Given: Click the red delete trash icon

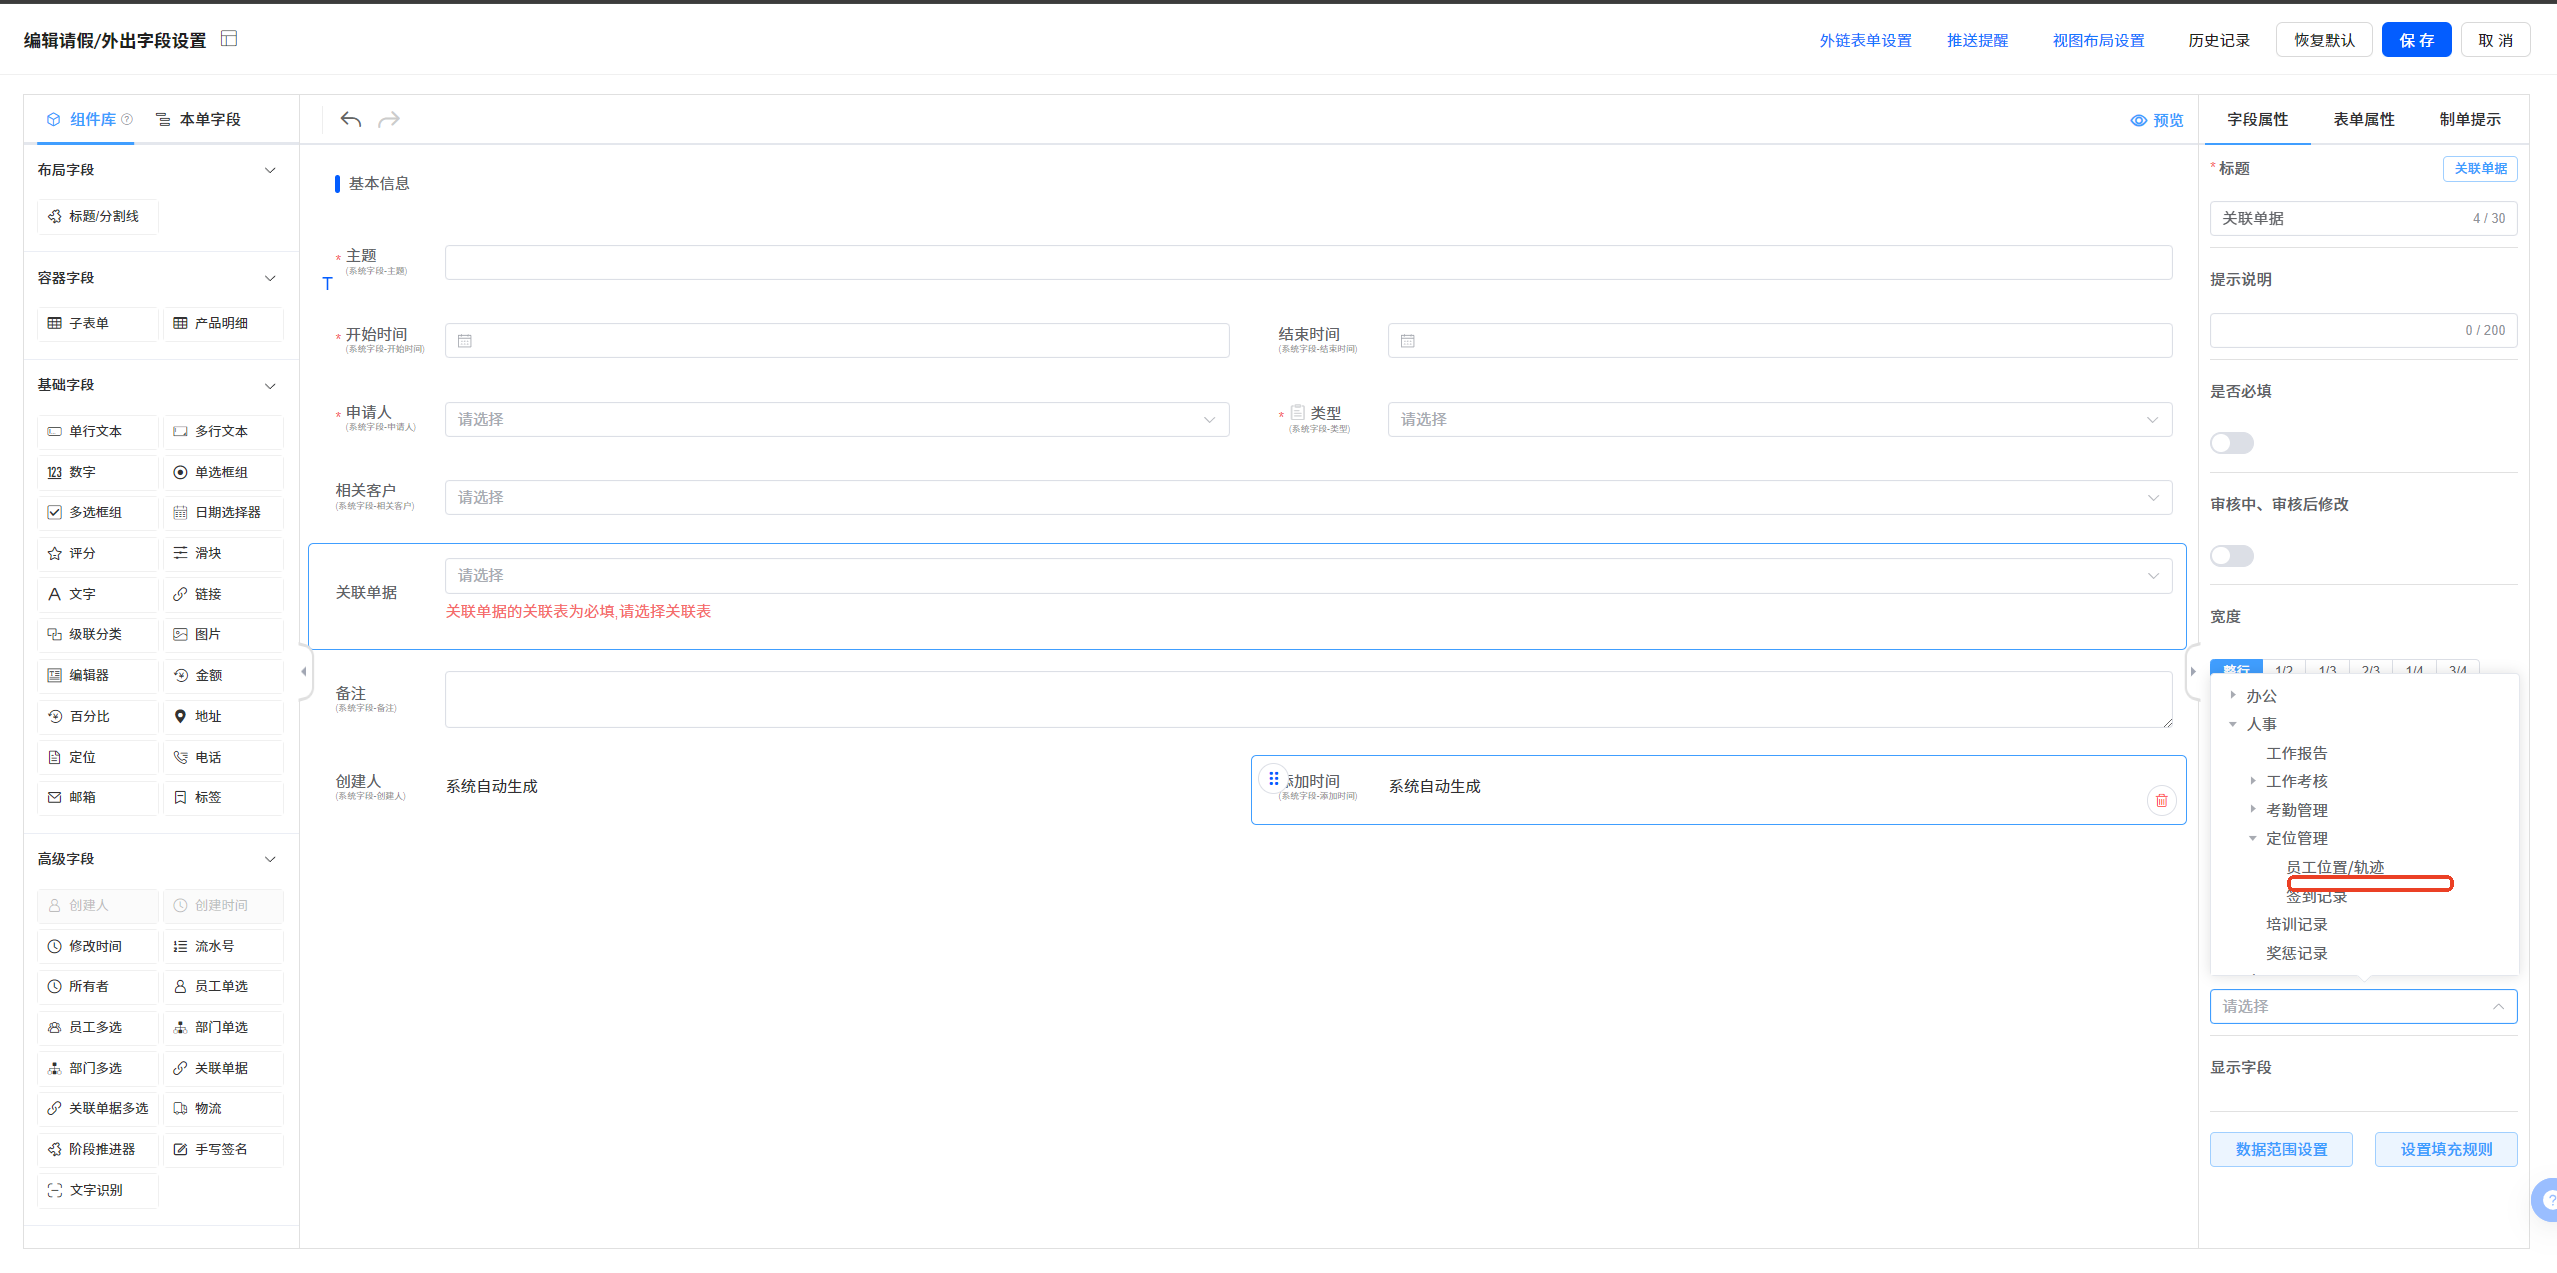Looking at the screenshot, I should click(2161, 800).
